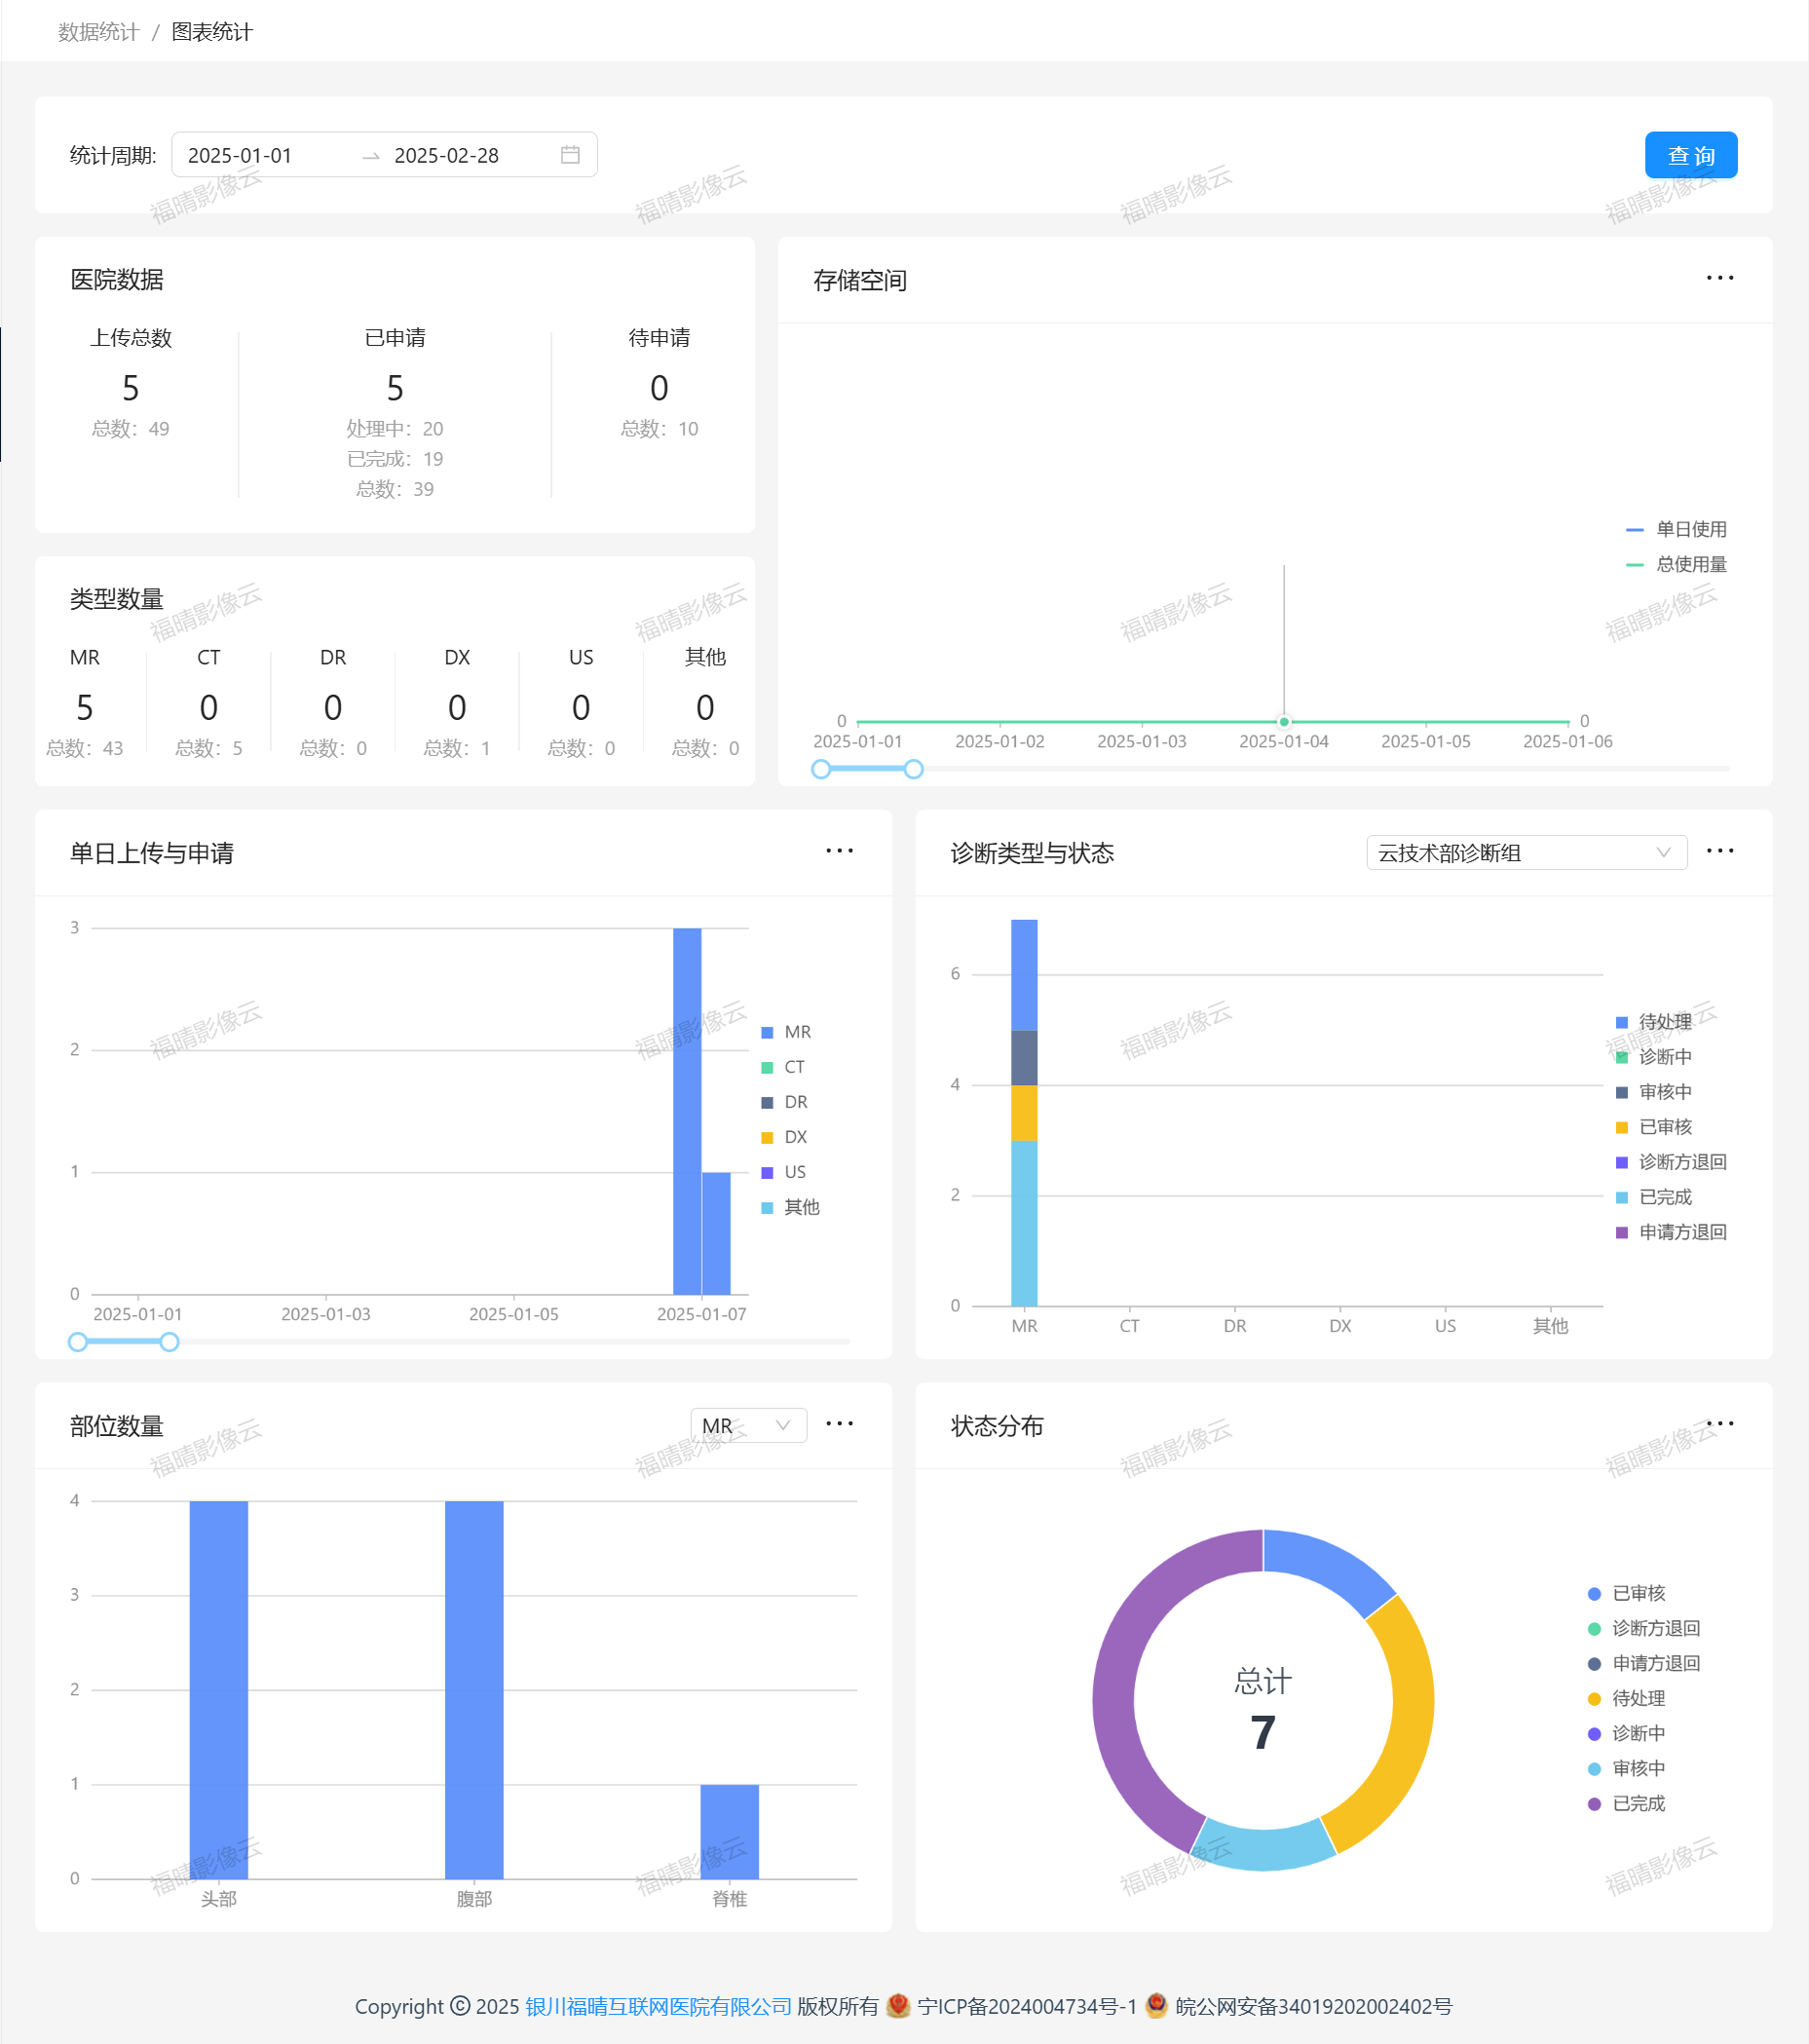Open more options for 状态分布 chart

(x=1719, y=1424)
